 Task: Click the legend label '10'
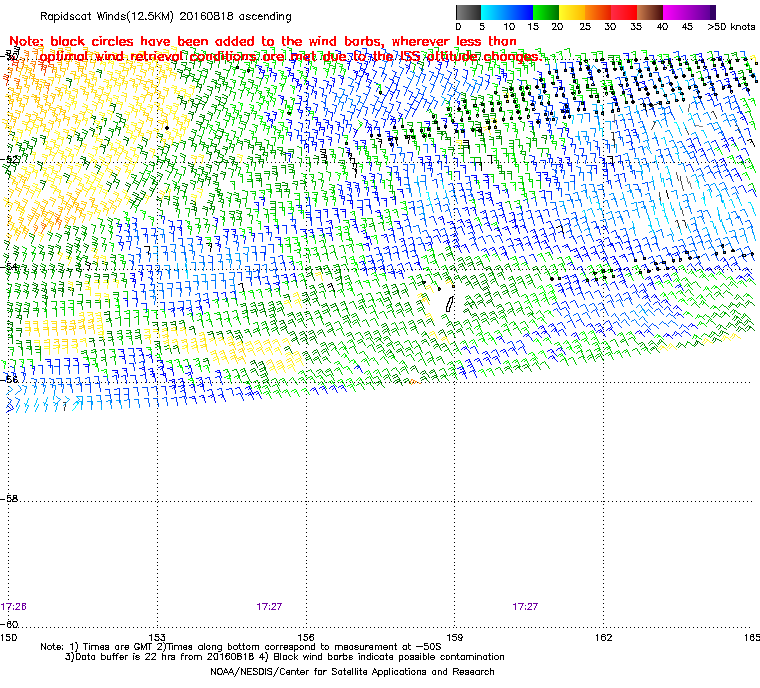tap(509, 27)
